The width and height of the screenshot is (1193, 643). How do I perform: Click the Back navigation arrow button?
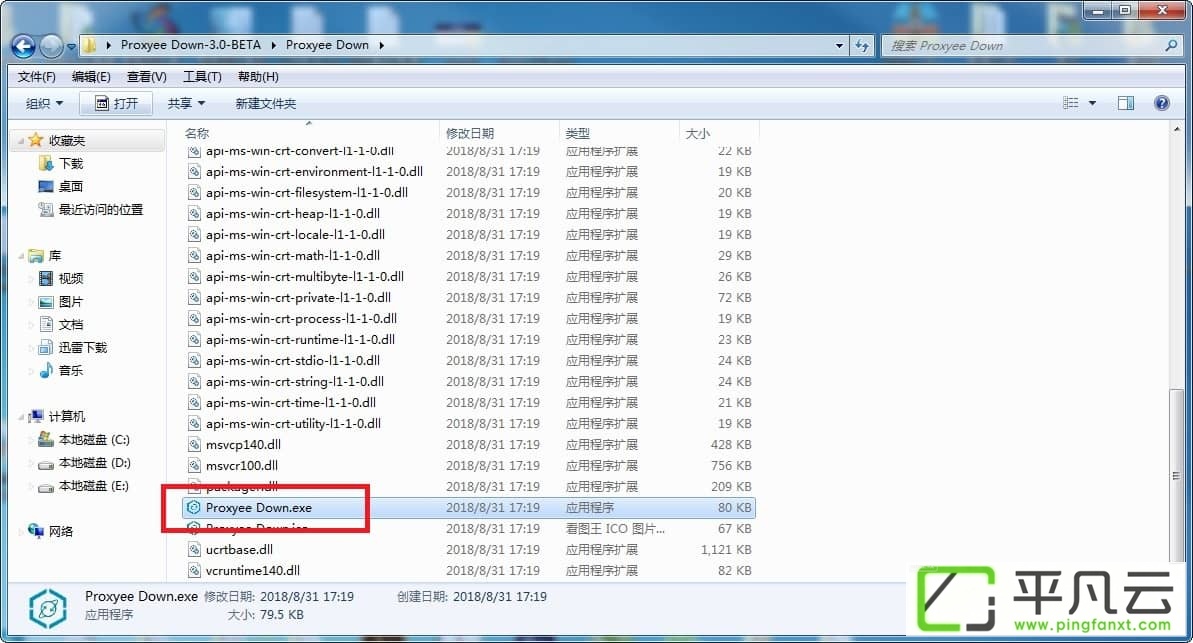click(x=24, y=46)
